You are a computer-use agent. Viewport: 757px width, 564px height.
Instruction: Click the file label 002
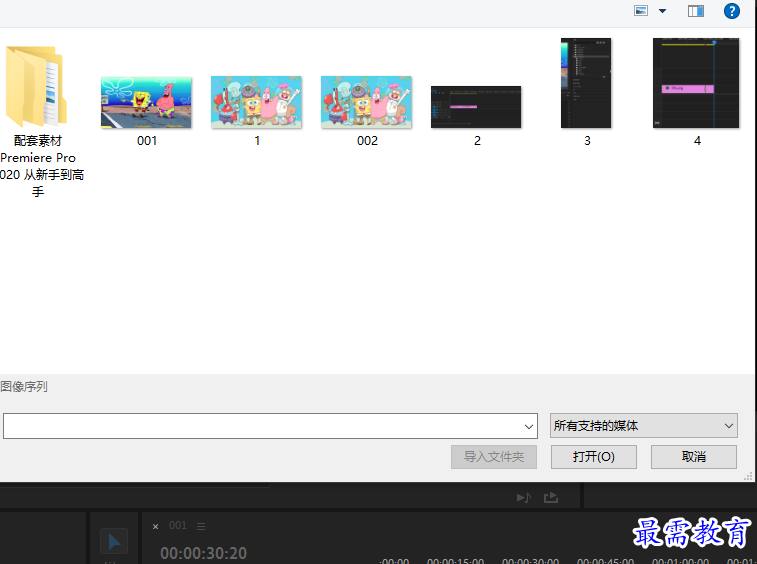[x=367, y=141]
